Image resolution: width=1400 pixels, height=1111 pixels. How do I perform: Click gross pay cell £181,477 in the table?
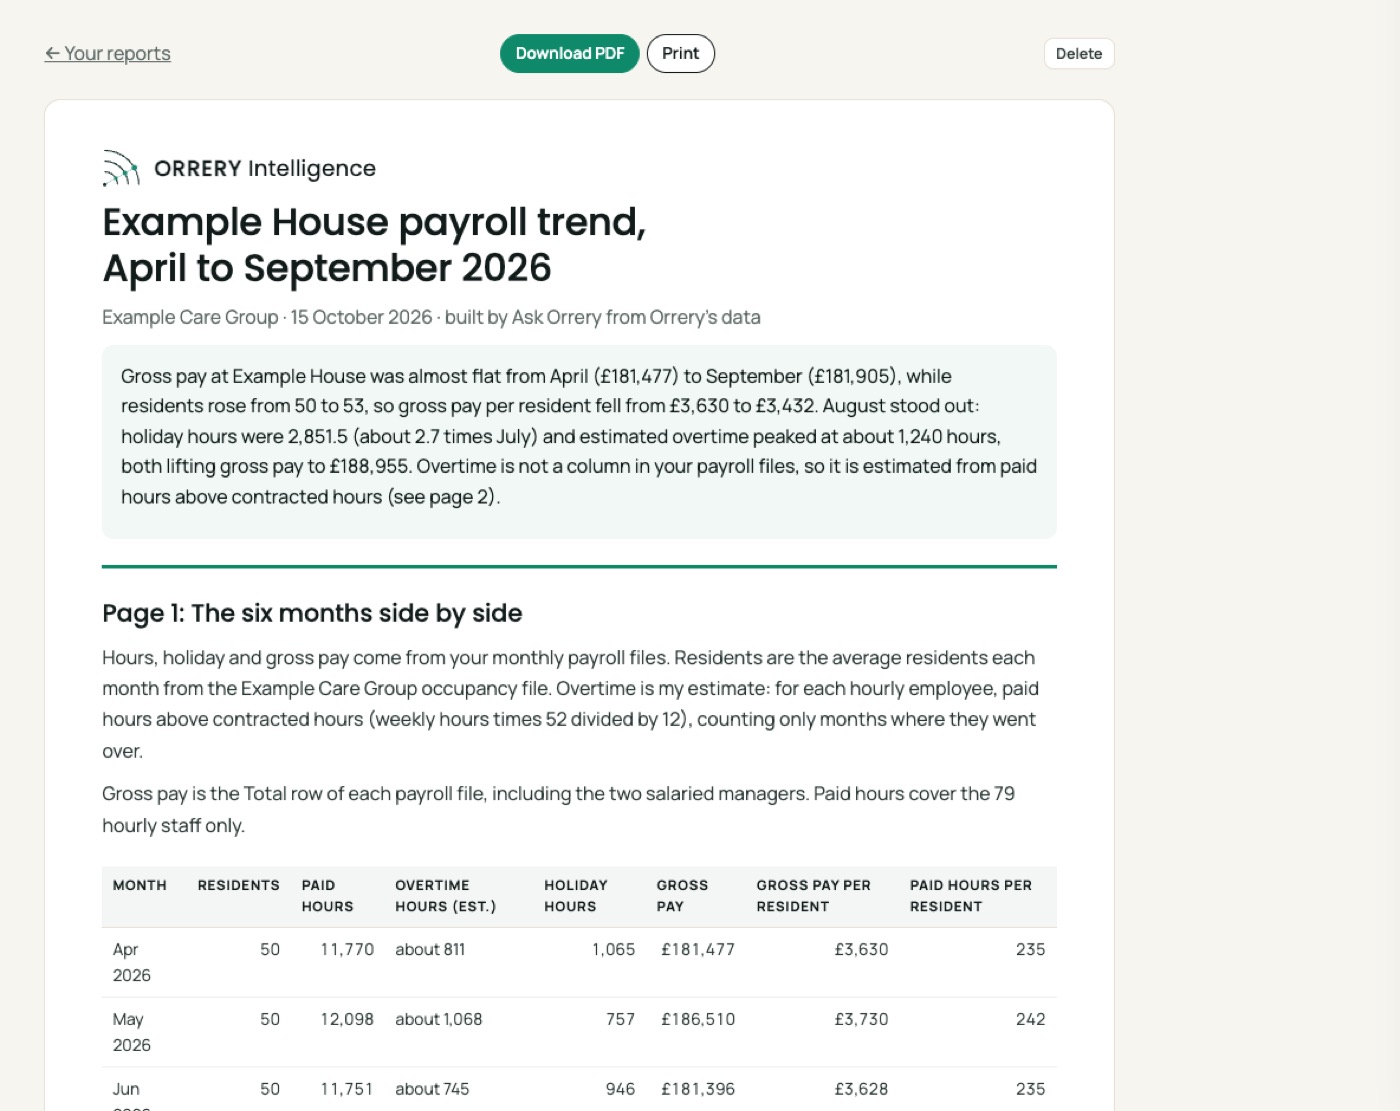pos(698,950)
